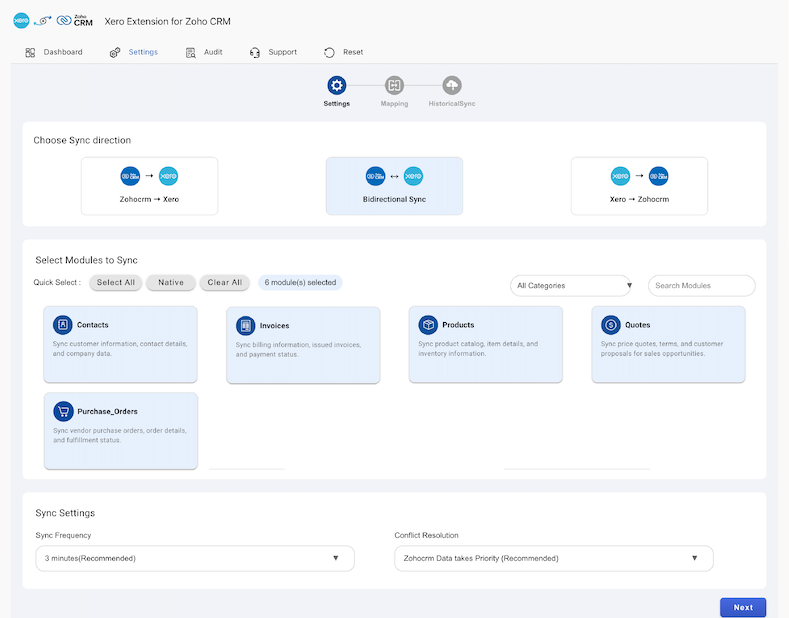Toggle the Quotes module card
The height and width of the screenshot is (618, 789).
(668, 344)
